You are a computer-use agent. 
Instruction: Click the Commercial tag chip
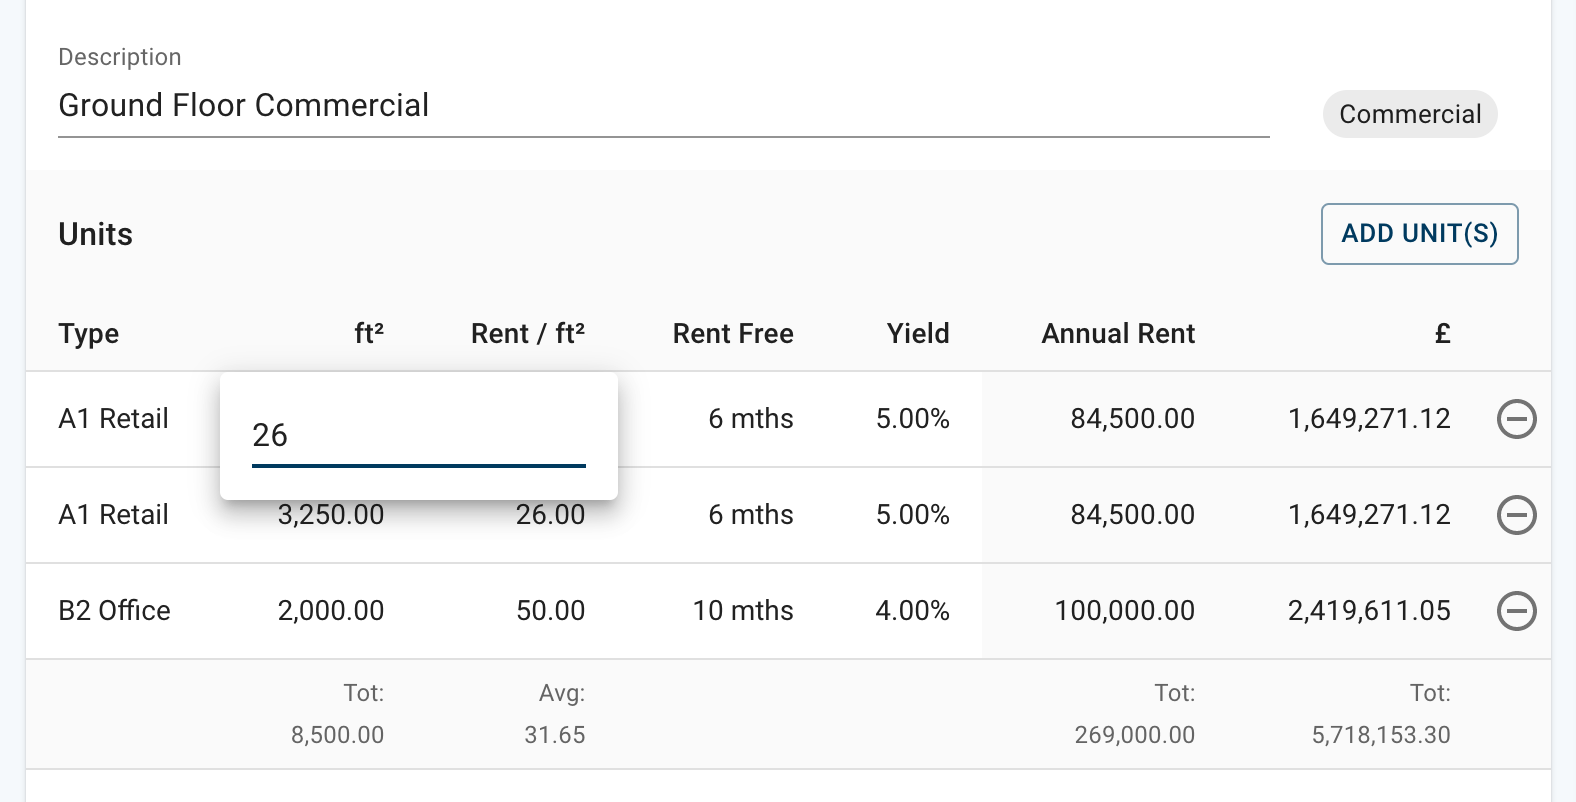[x=1410, y=114]
